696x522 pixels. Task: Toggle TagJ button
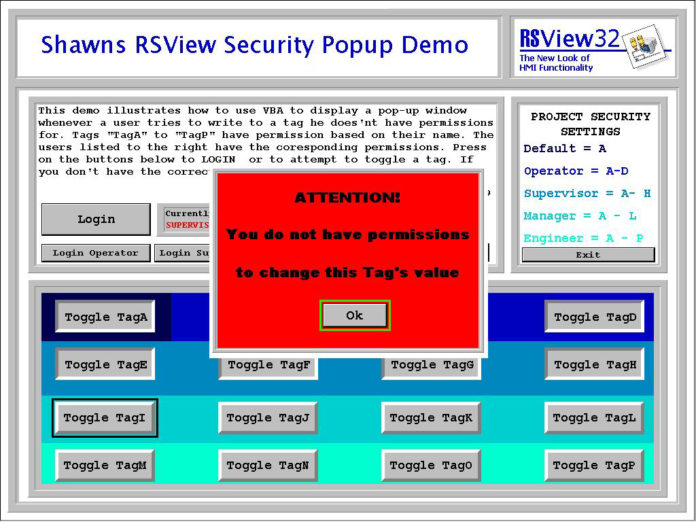point(268,418)
